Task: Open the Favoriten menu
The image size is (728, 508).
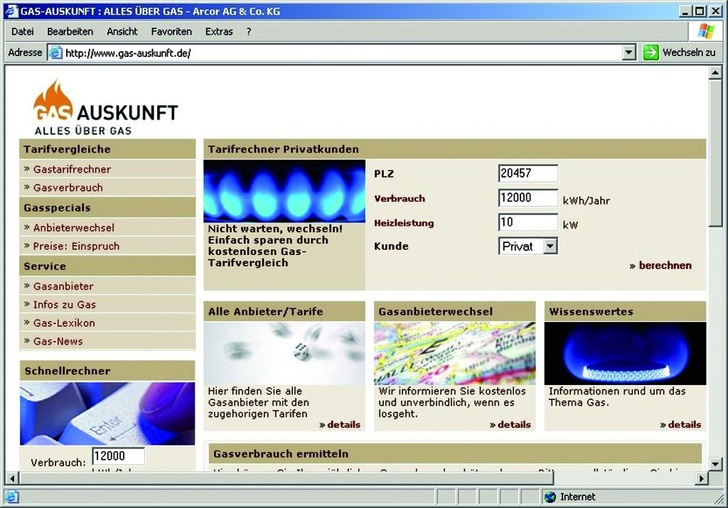Action: (172, 32)
